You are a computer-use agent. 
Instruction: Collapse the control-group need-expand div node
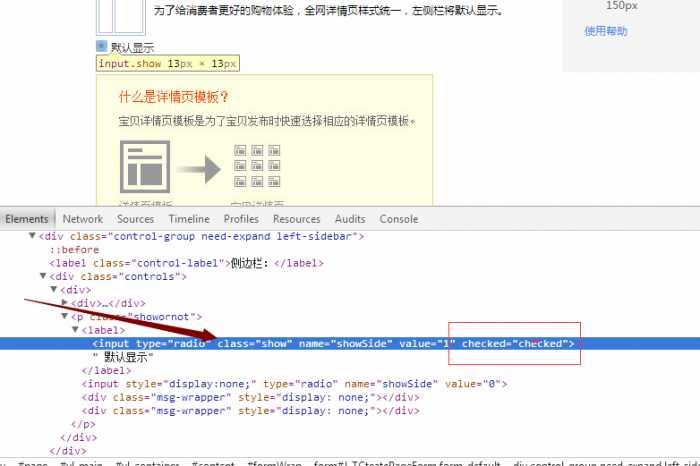[x=32, y=236]
